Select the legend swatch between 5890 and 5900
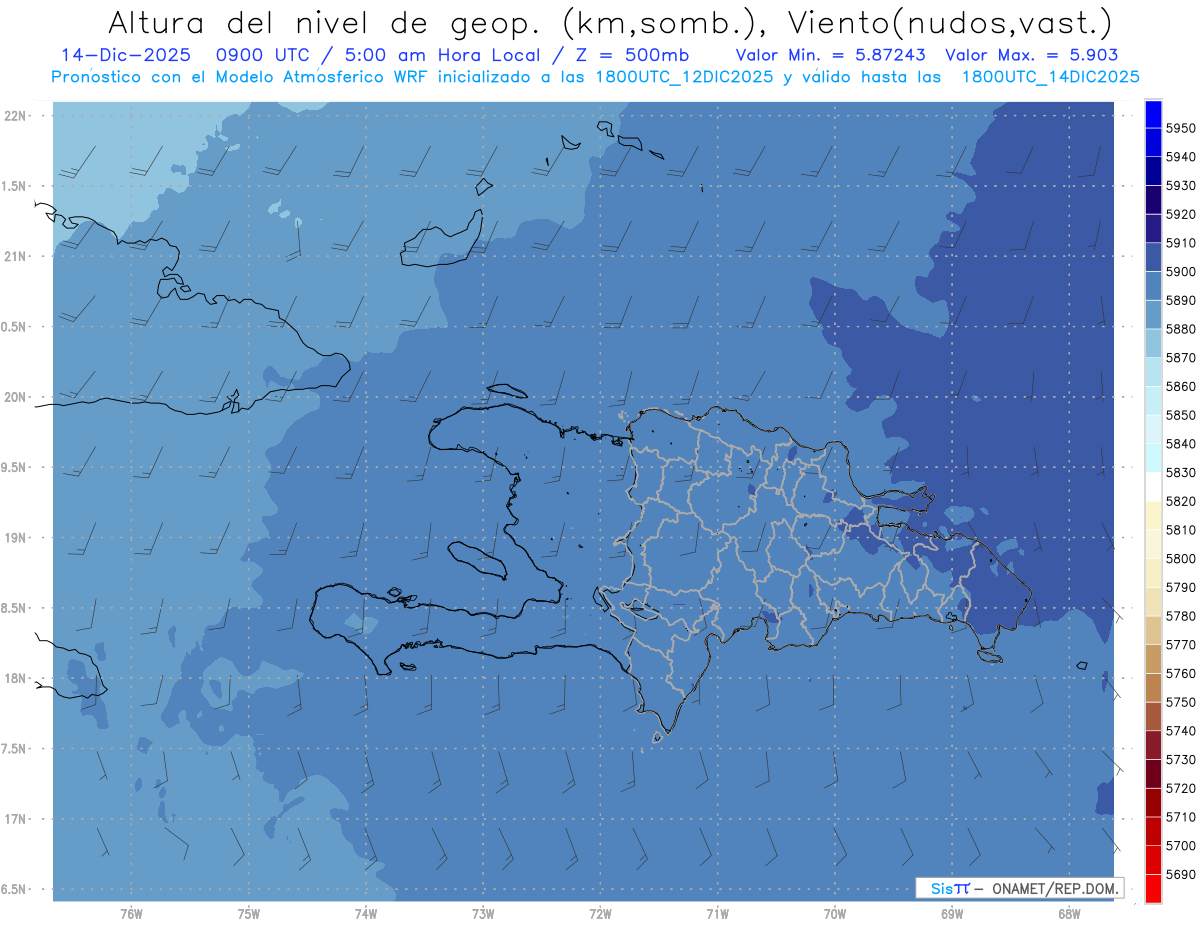 pos(1153,286)
